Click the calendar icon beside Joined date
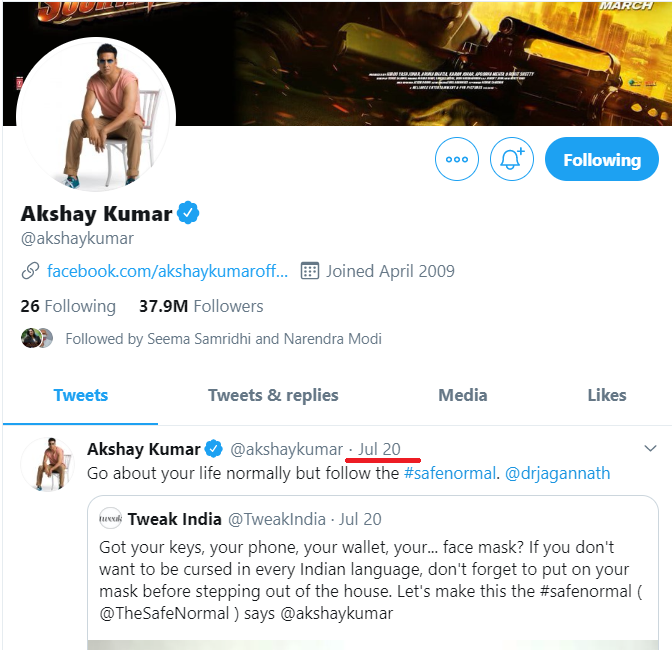This screenshot has height=650, width=672. (x=309, y=271)
